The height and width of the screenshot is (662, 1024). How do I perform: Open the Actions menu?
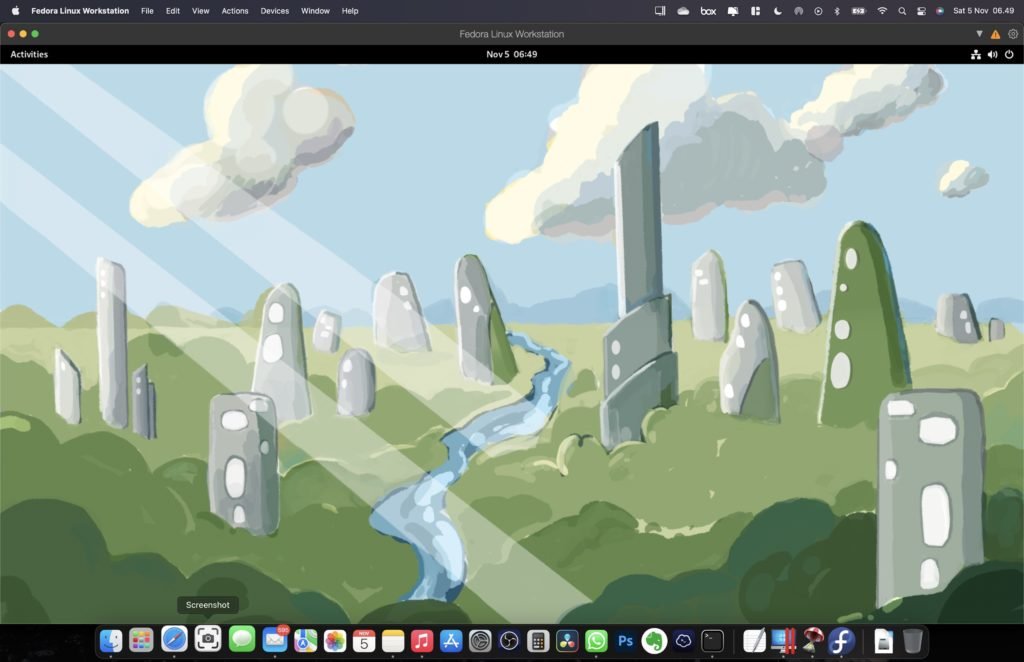[x=234, y=11]
